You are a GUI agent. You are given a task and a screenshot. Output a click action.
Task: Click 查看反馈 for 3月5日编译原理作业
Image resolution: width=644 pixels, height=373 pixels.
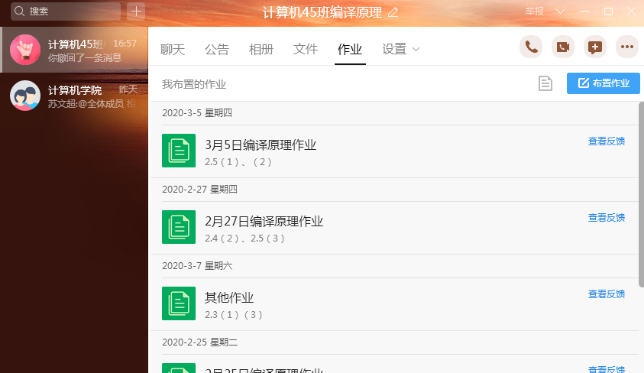click(606, 141)
